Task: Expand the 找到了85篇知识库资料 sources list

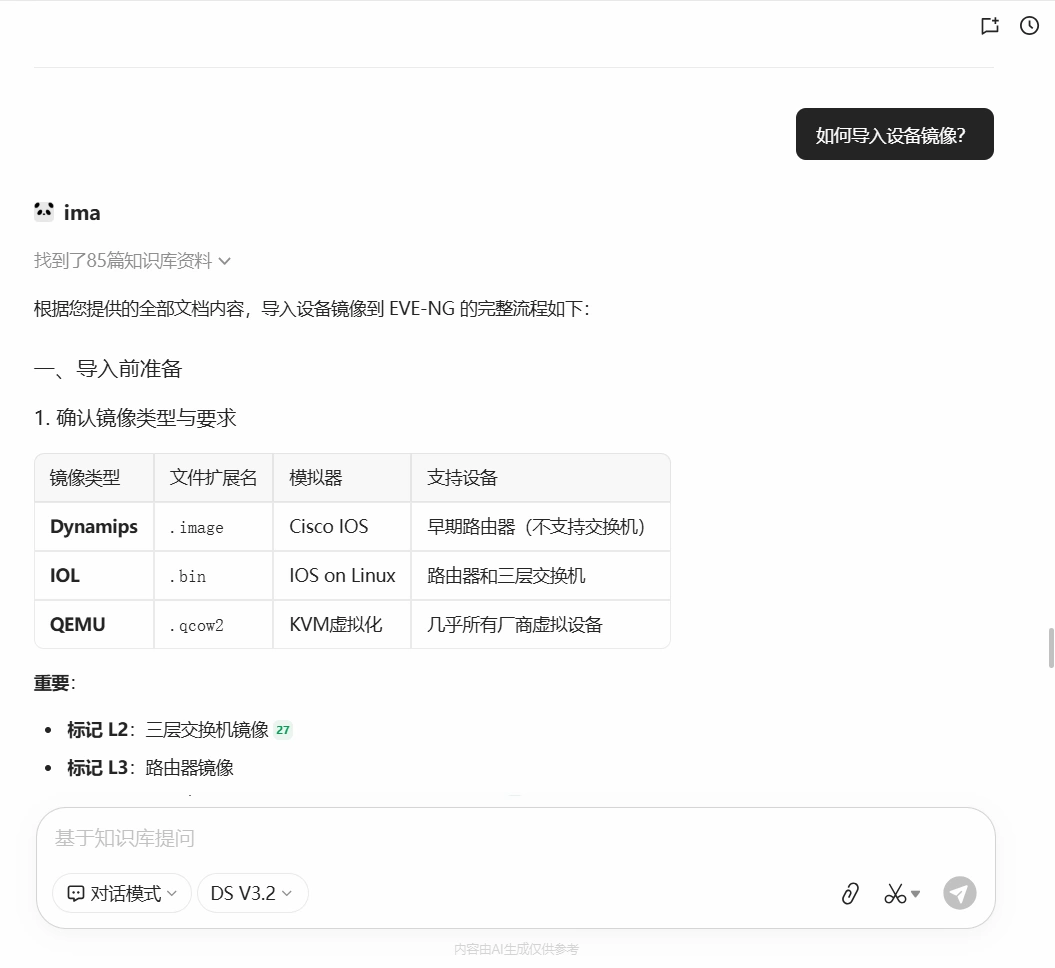Action: pyautogui.click(x=132, y=261)
